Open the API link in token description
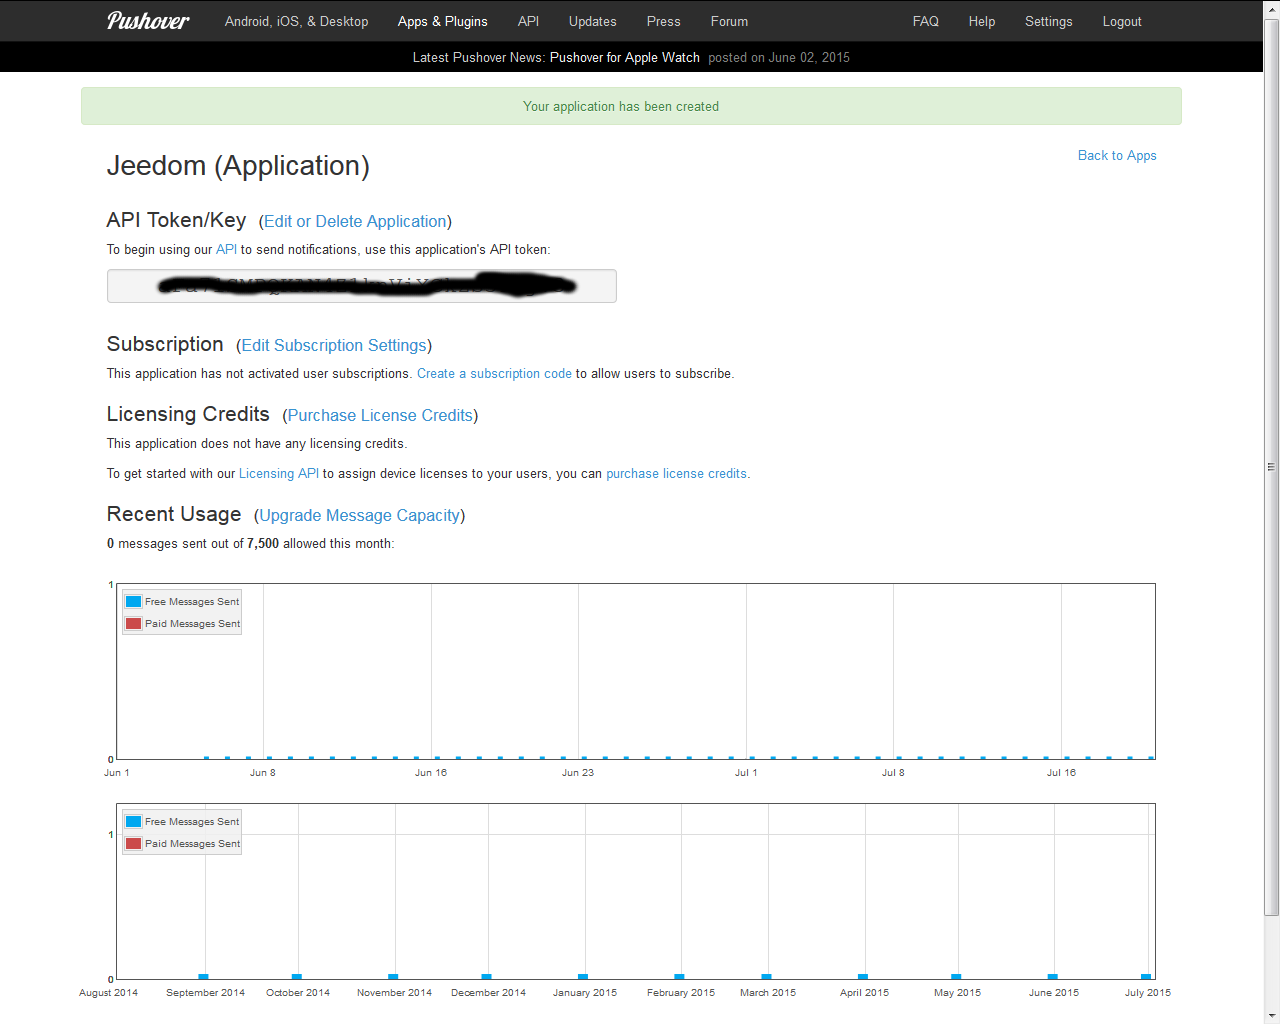The height and width of the screenshot is (1024, 1280). [226, 249]
